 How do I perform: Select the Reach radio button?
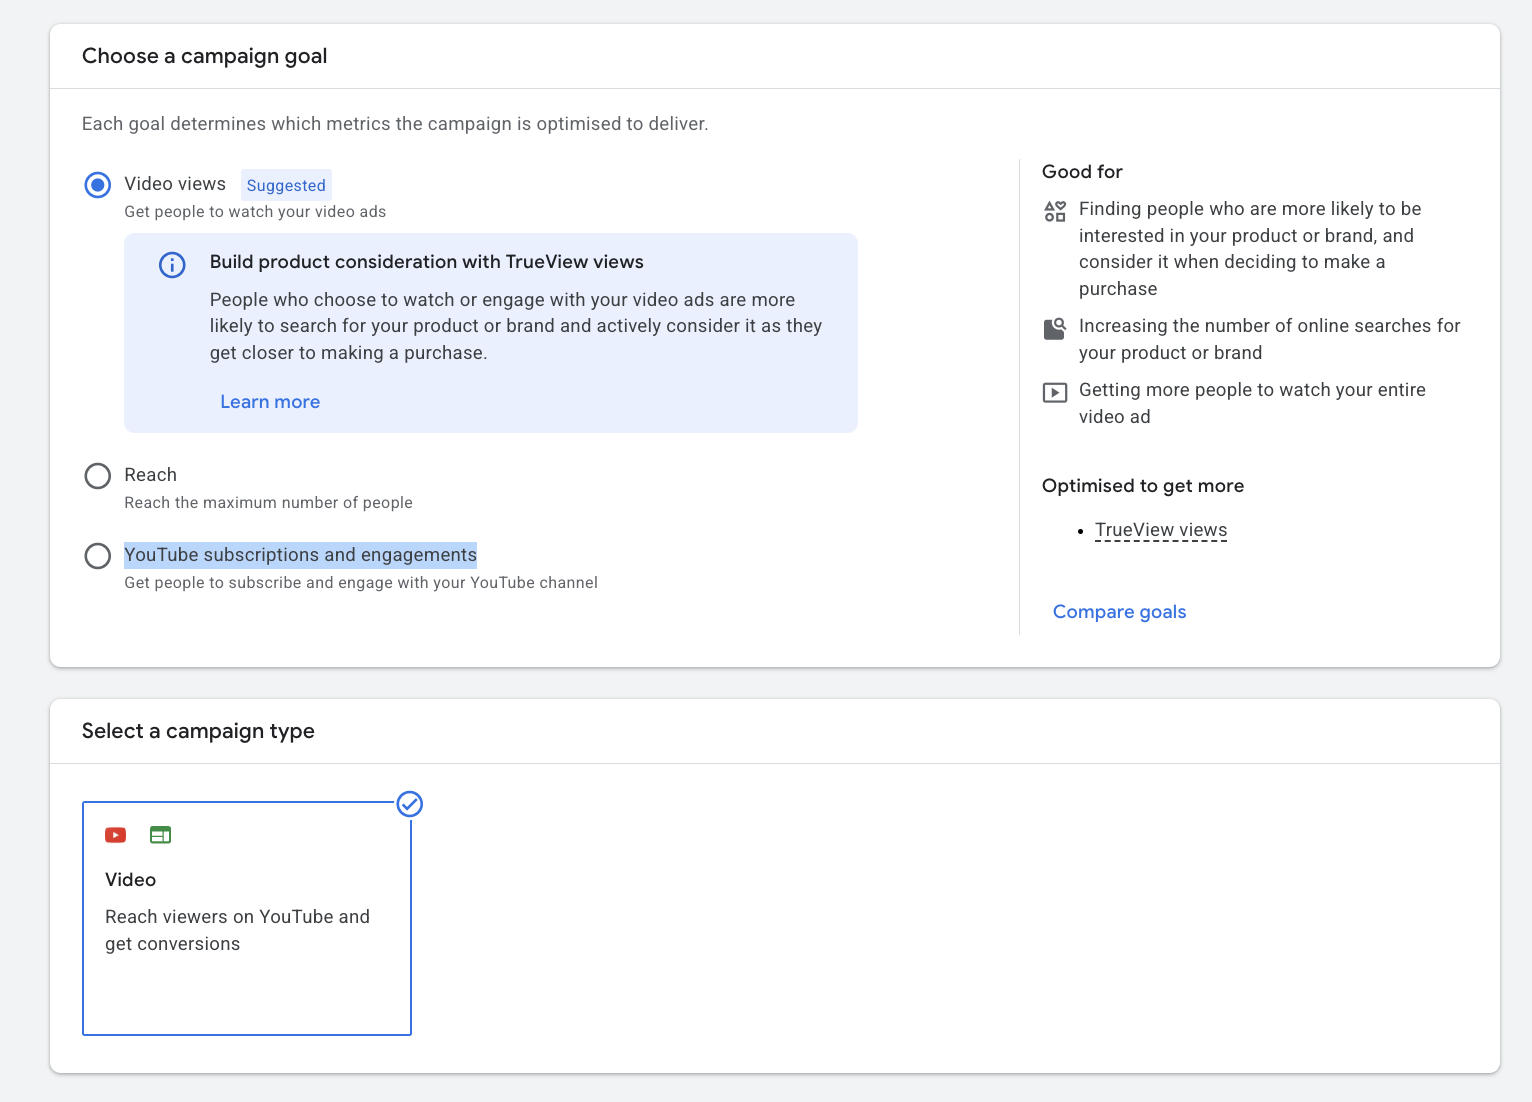(x=98, y=476)
